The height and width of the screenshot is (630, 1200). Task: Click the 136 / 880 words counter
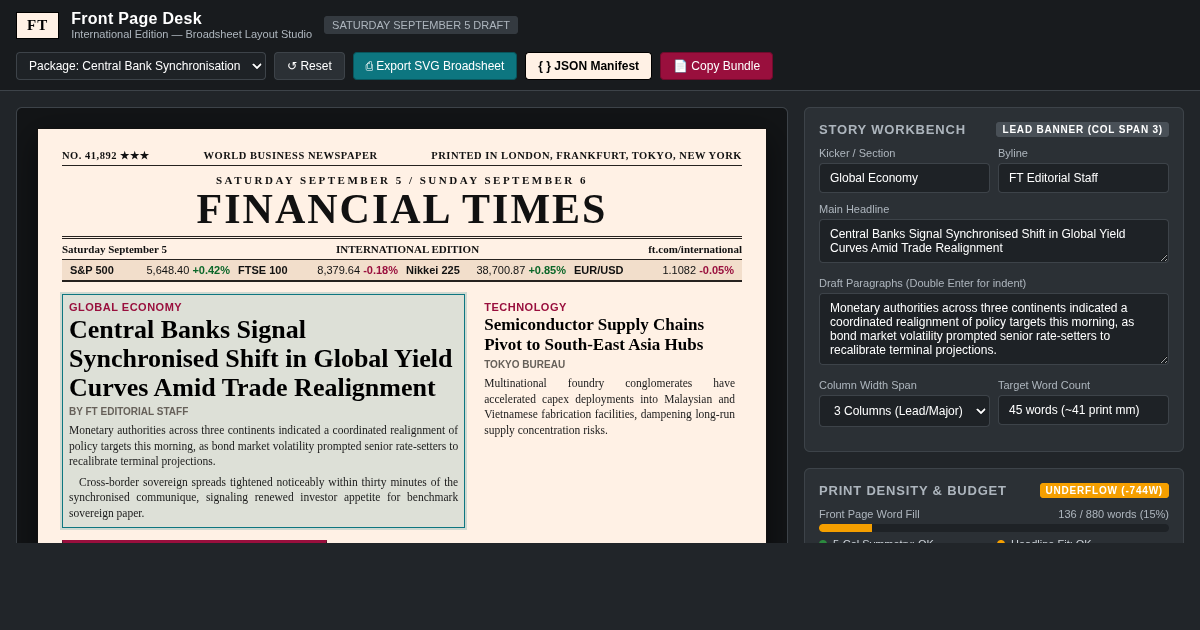point(1114,514)
